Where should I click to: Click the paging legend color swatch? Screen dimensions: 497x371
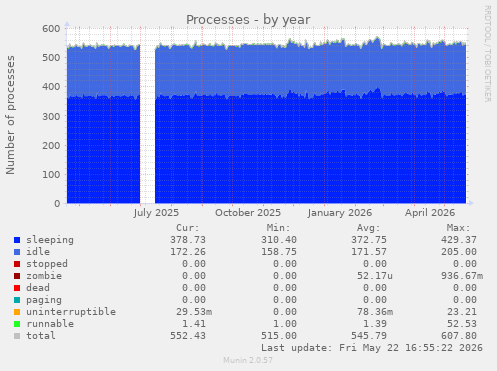tap(17, 300)
